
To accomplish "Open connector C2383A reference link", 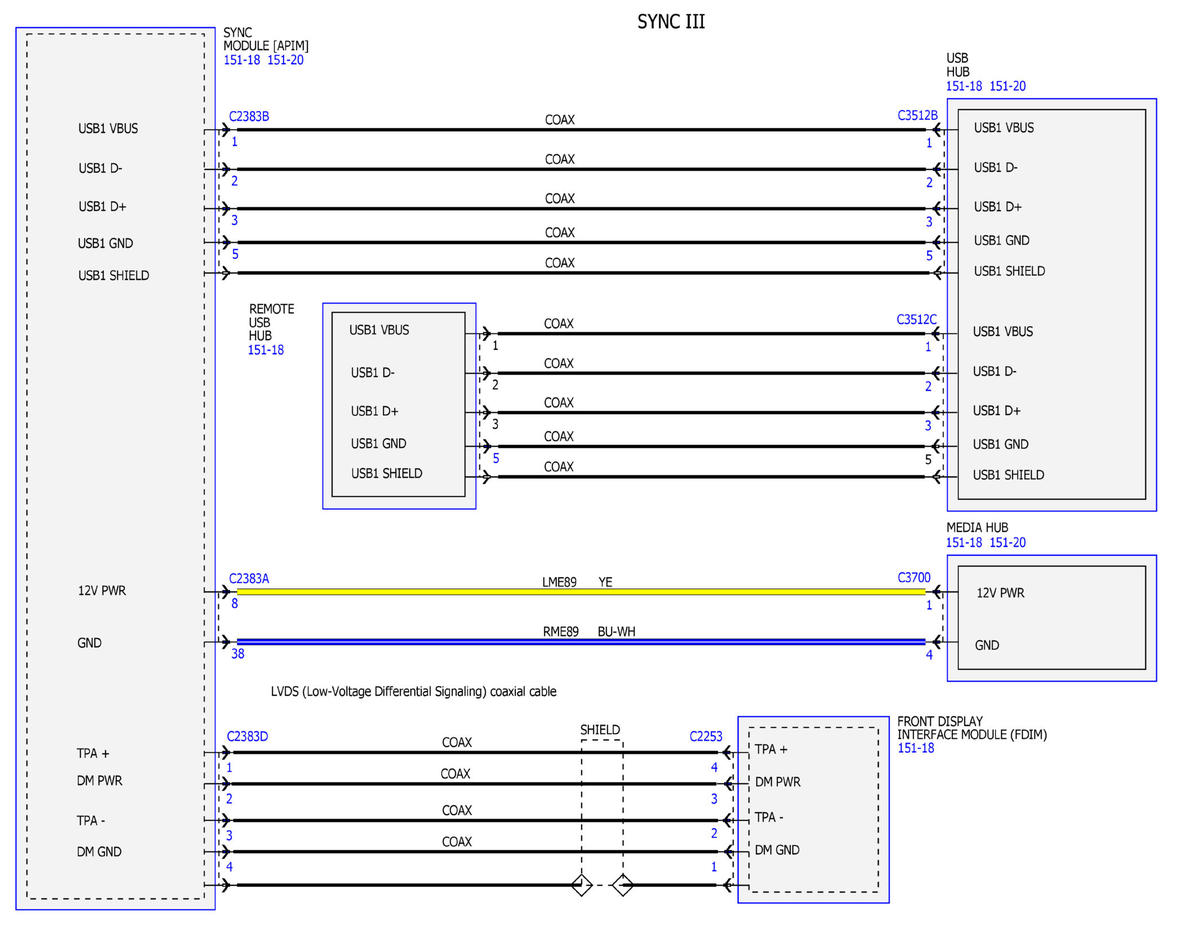I will (x=249, y=578).
